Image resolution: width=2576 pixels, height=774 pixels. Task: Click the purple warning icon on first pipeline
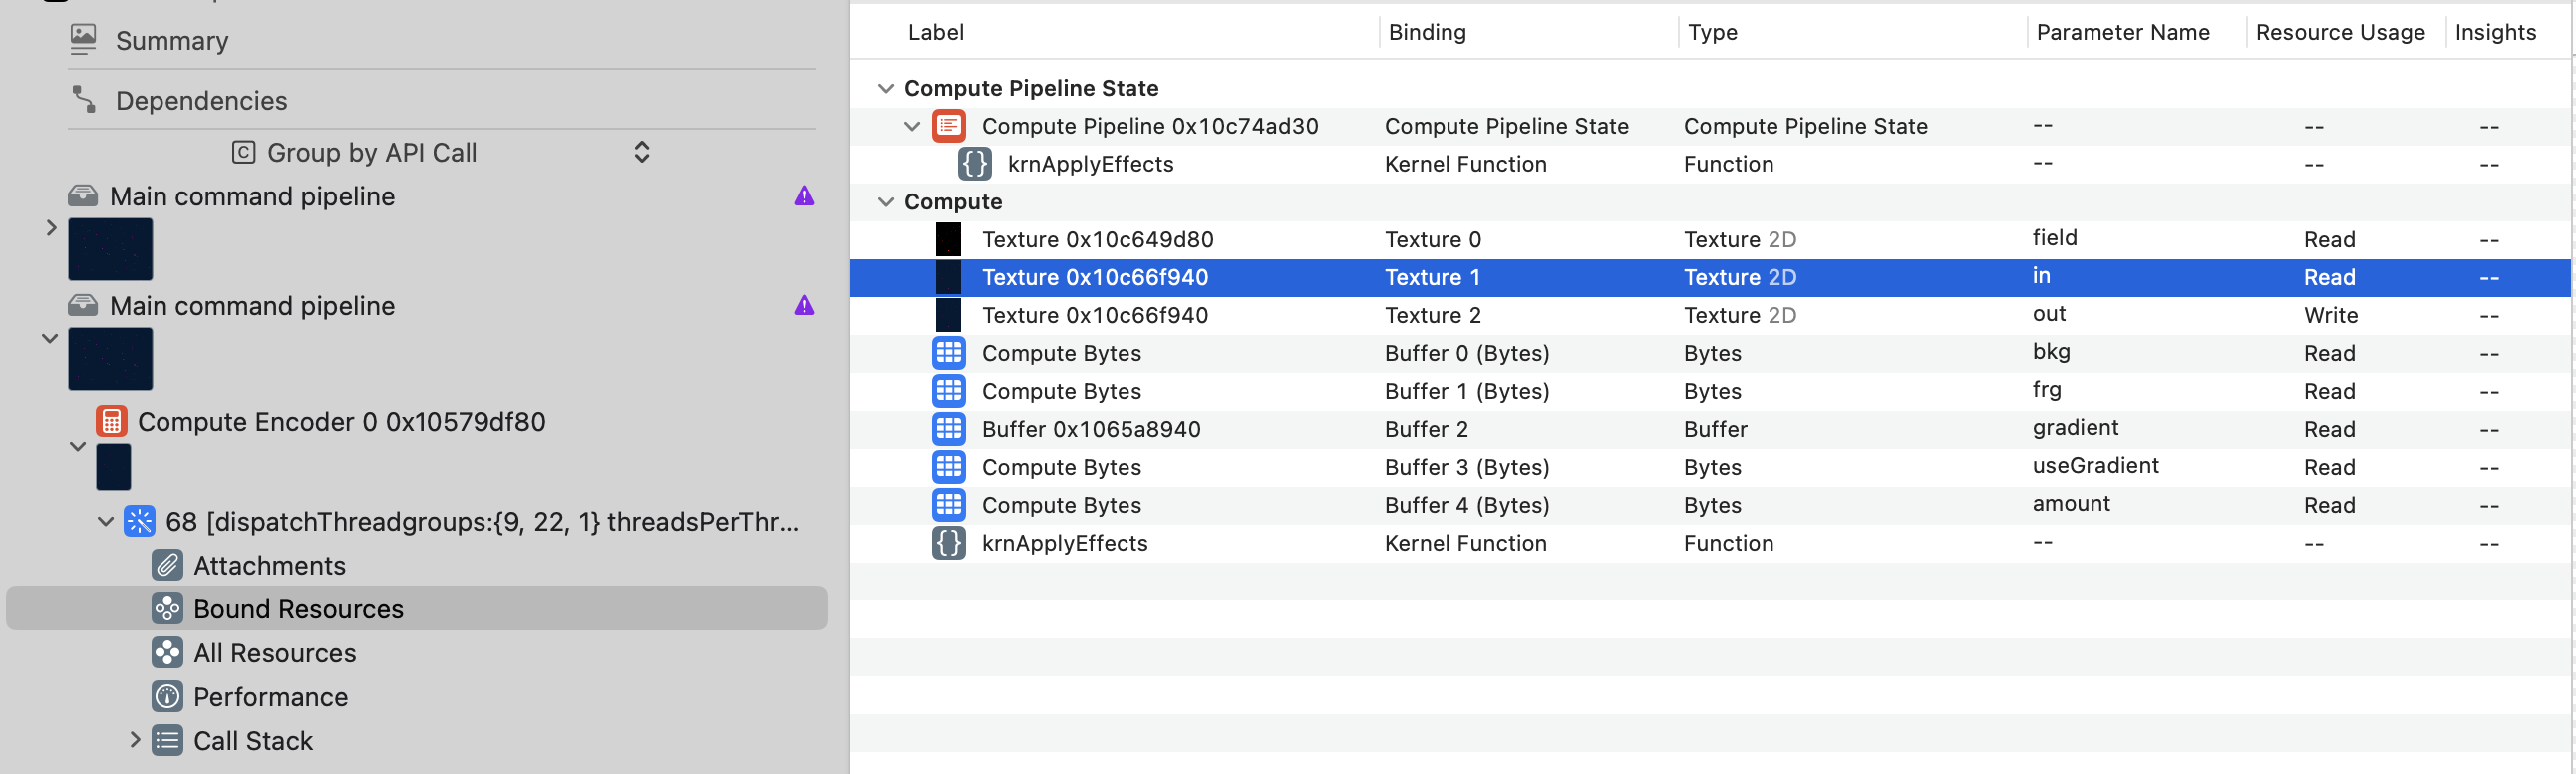804,196
